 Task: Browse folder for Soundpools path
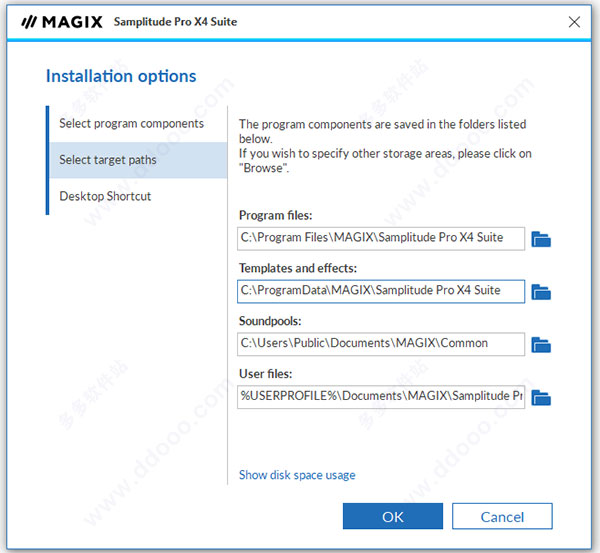[541, 345]
